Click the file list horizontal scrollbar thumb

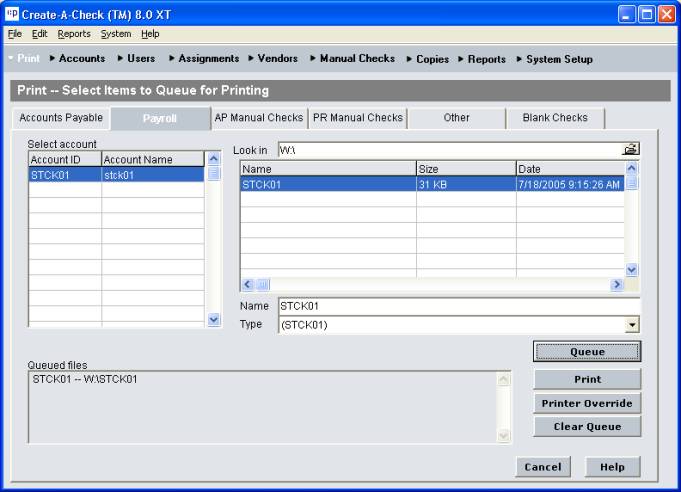[263, 284]
